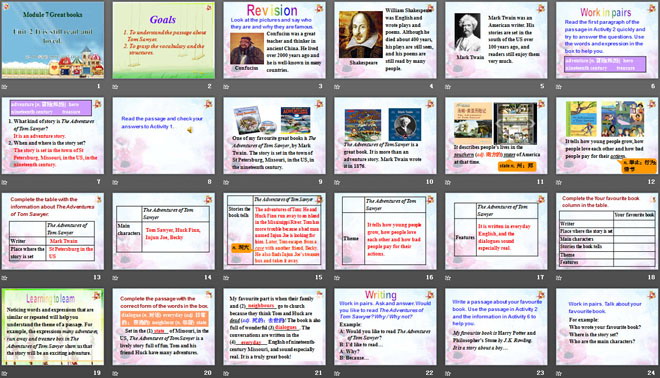Viewport: 660px width, 378px height.
Task: Click the animation star icon under slide 3
Action: pos(226,87)
